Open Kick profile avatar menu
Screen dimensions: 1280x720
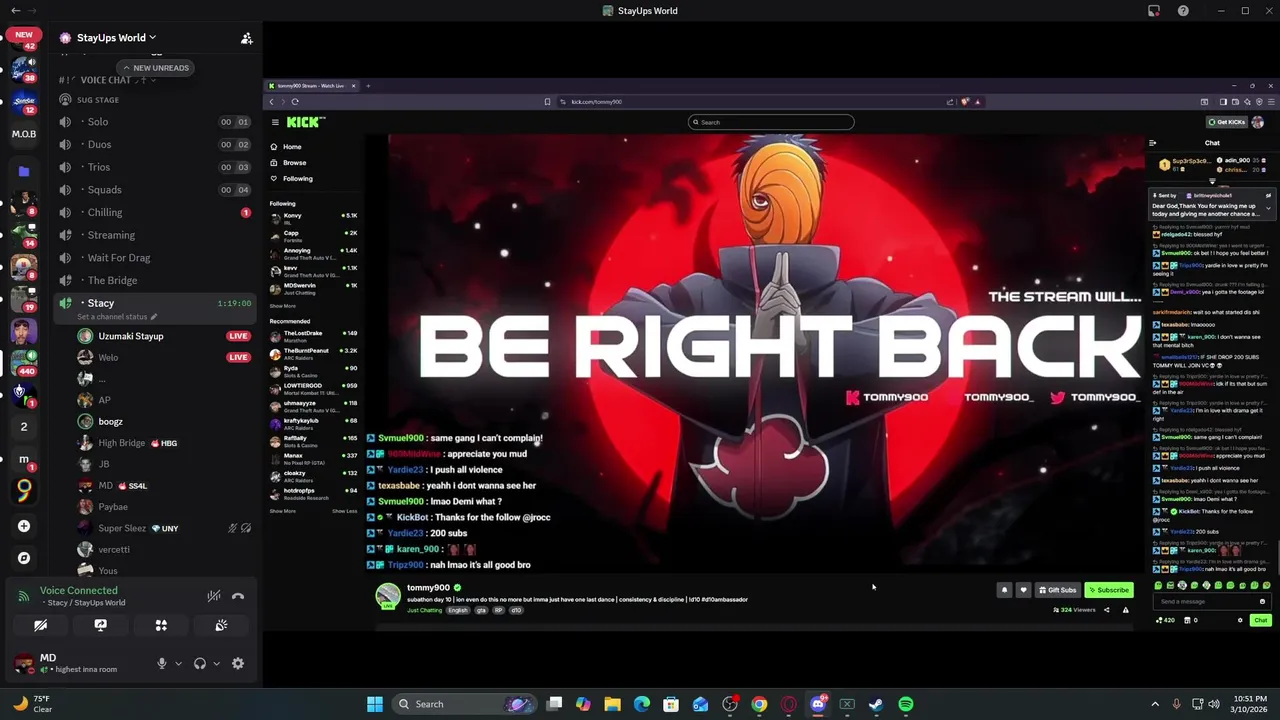(1257, 122)
